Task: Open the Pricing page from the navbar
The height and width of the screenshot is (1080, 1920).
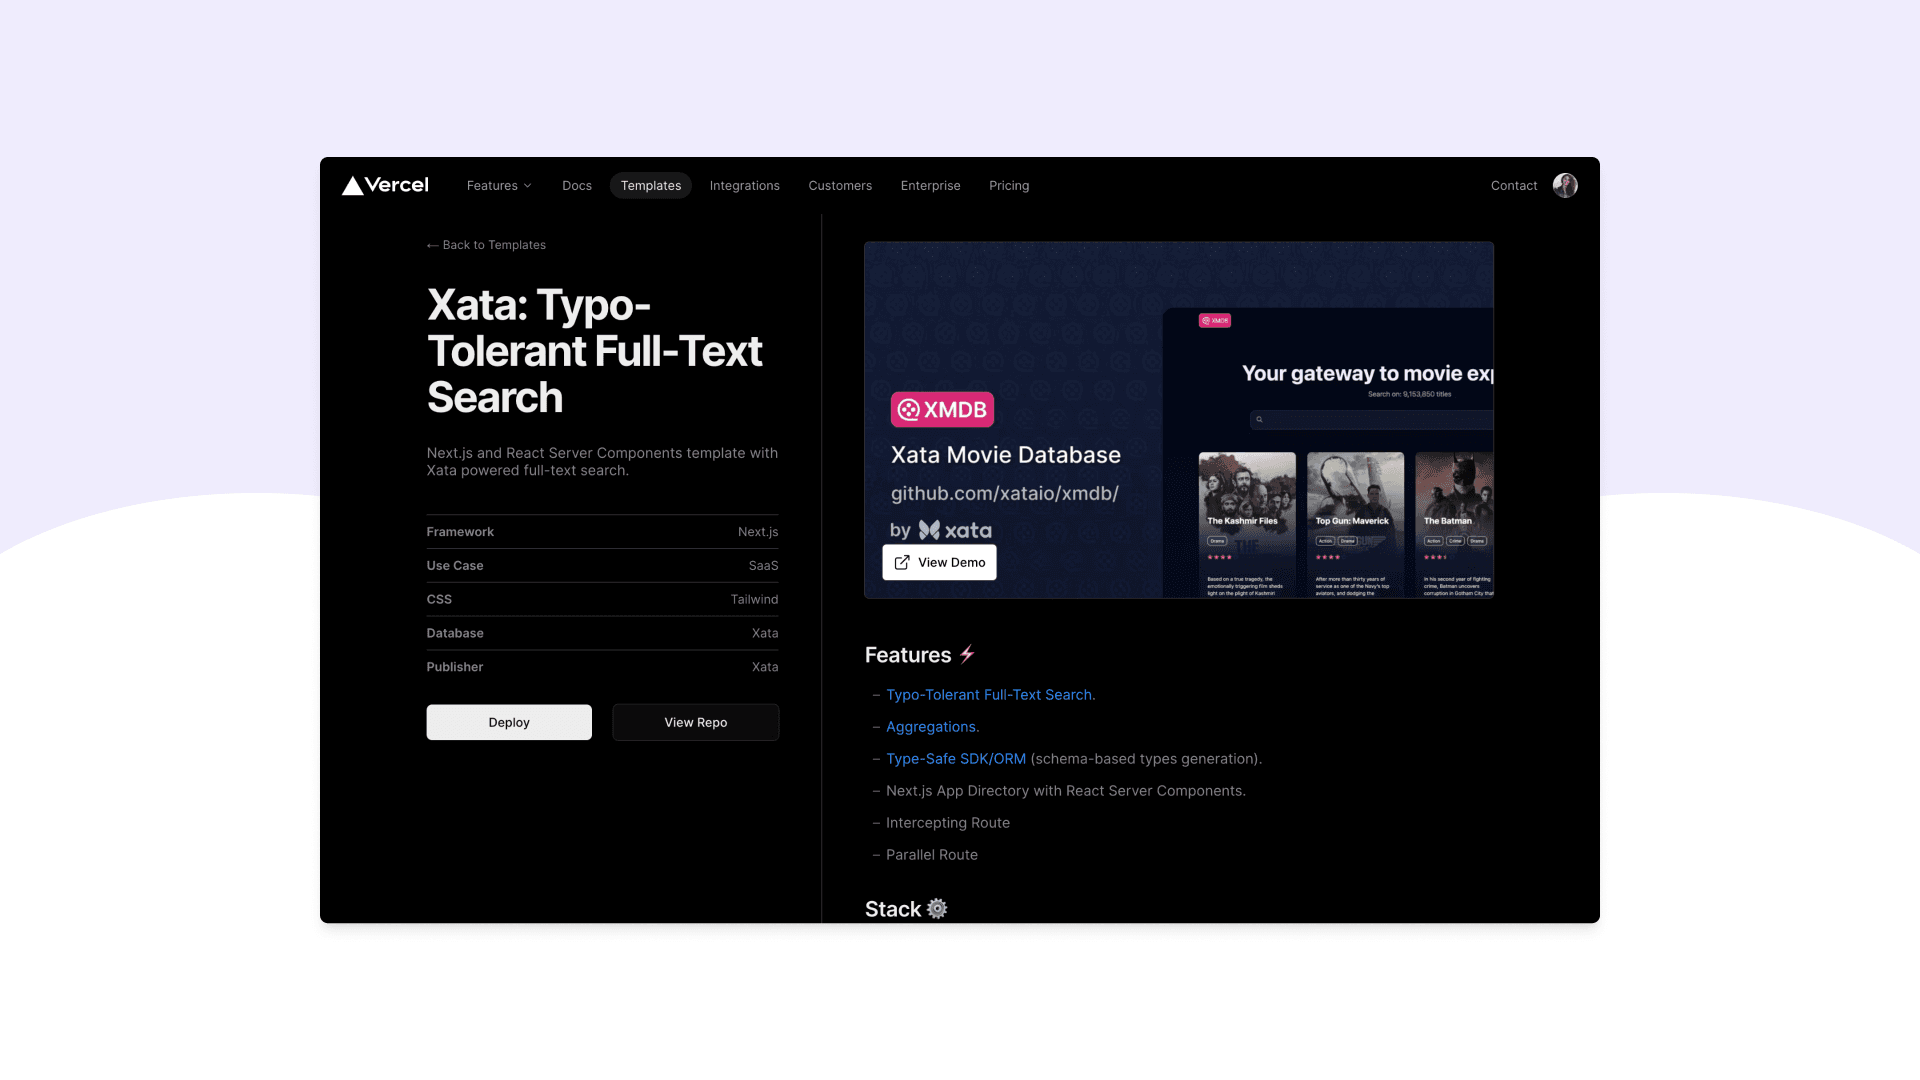Action: point(1009,185)
